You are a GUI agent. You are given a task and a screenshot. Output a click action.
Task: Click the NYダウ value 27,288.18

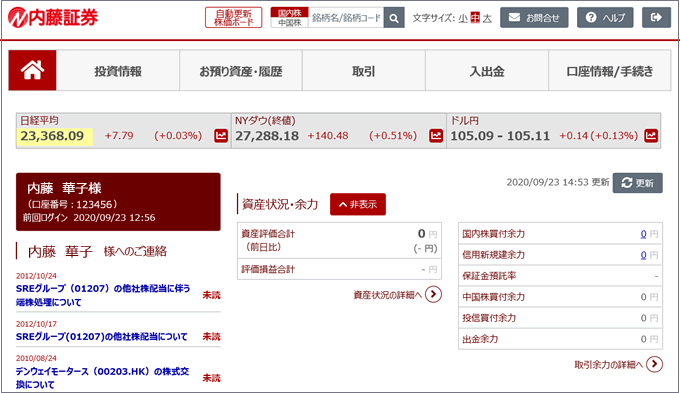coord(267,136)
